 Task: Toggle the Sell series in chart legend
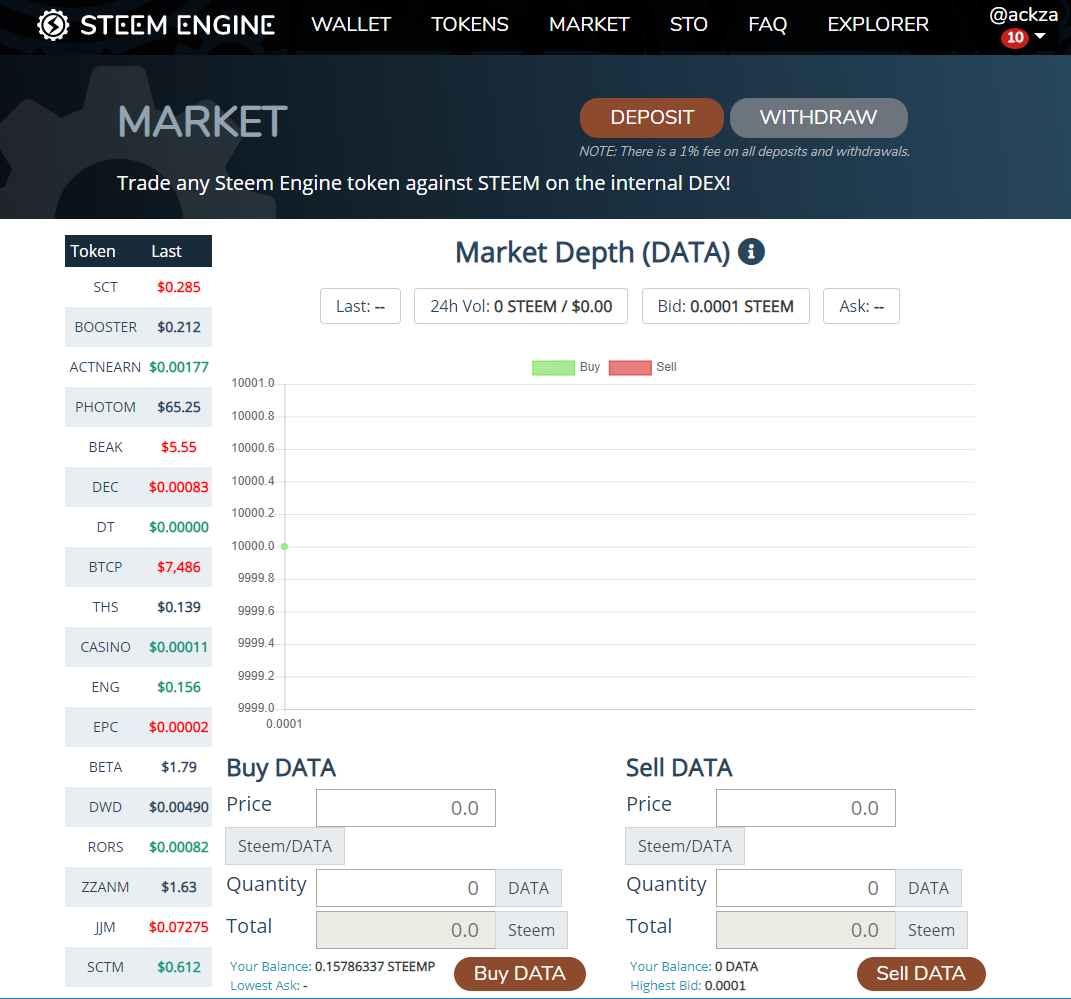click(630, 367)
